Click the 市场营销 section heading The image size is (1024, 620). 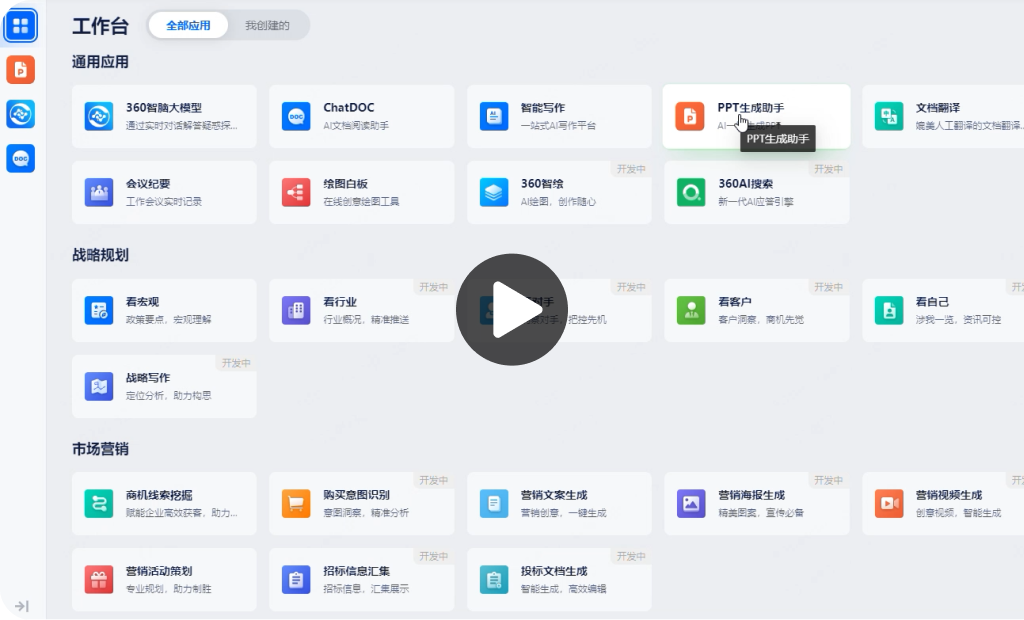100,449
